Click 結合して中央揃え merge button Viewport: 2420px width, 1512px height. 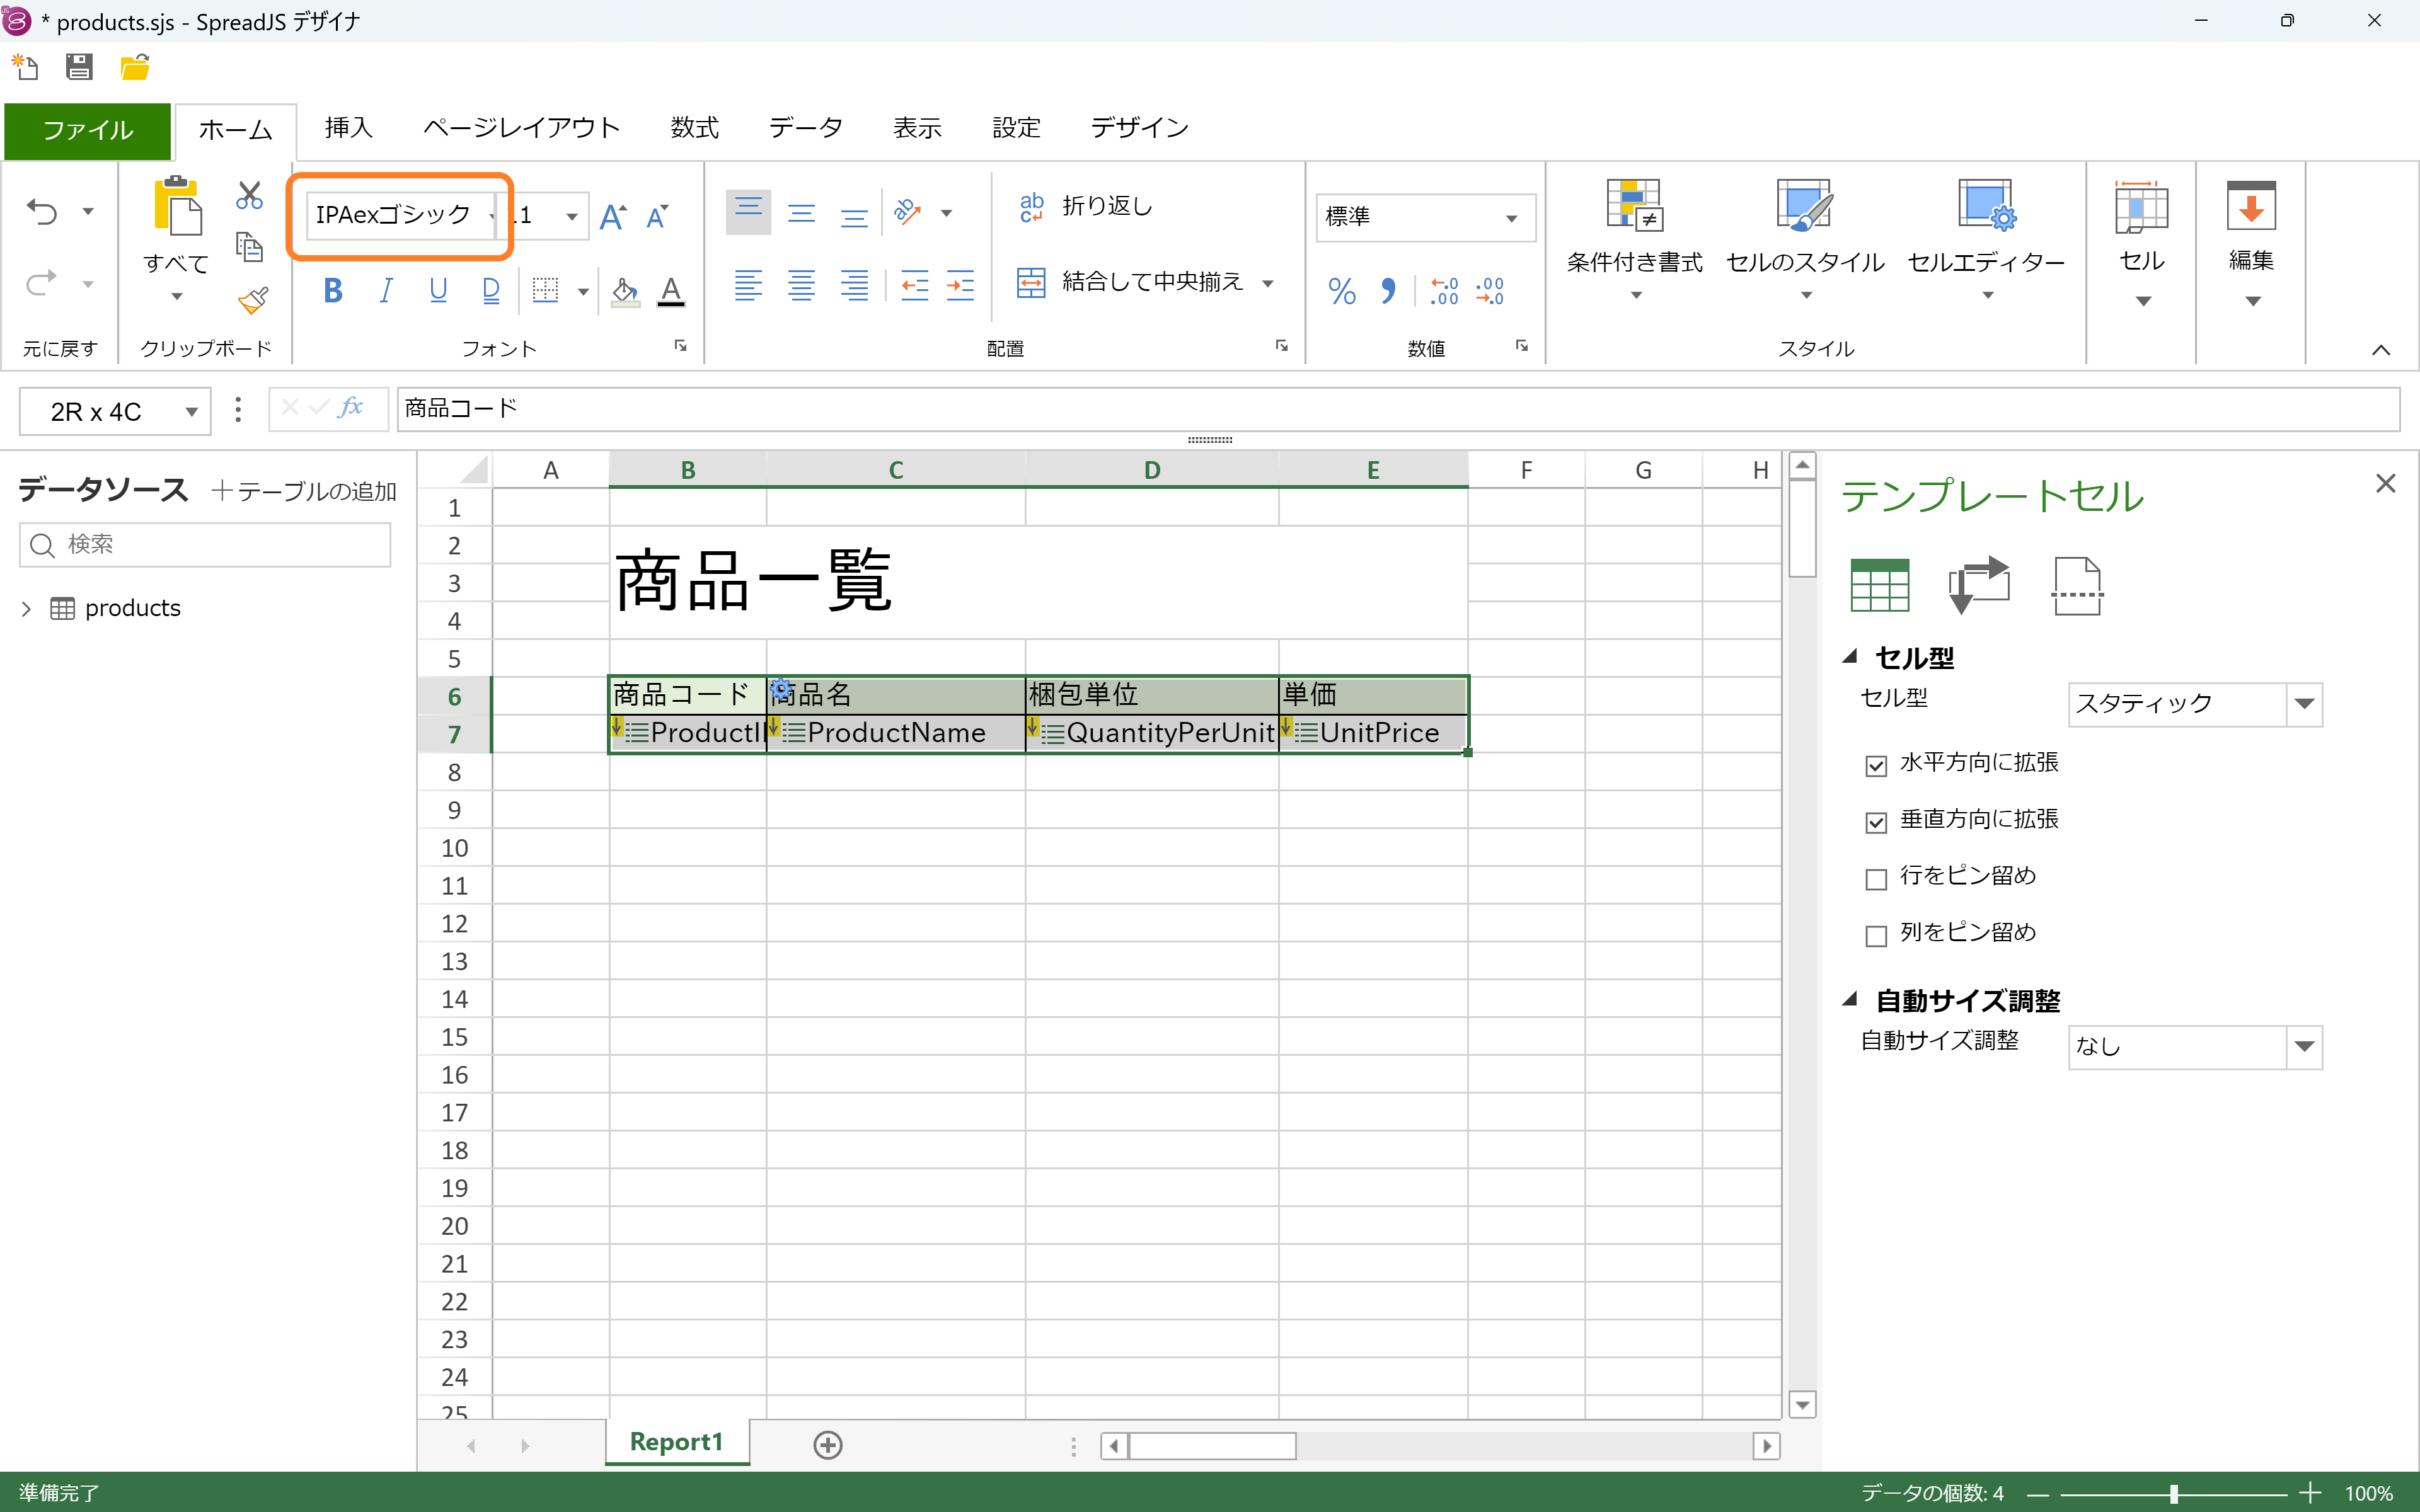pos(1131,283)
